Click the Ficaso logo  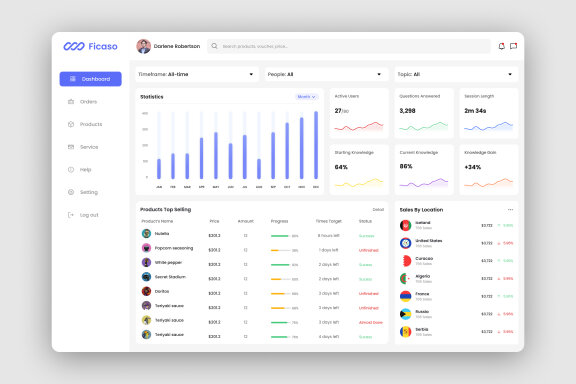pyautogui.click(x=90, y=46)
